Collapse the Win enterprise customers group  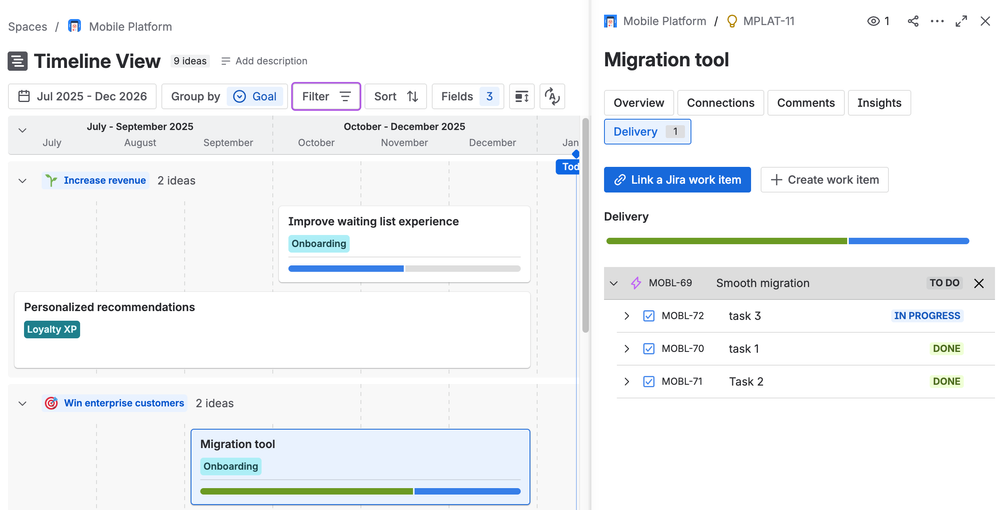pos(22,403)
